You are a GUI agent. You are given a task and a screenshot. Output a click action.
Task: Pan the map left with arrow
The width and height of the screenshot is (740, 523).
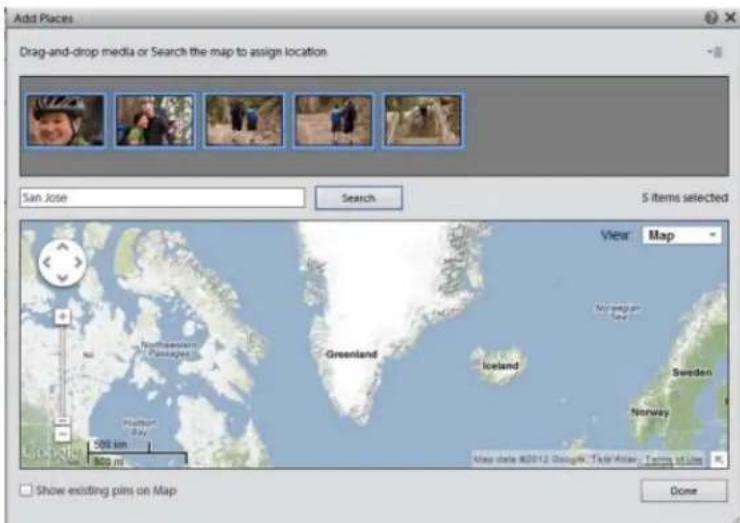coord(46,262)
